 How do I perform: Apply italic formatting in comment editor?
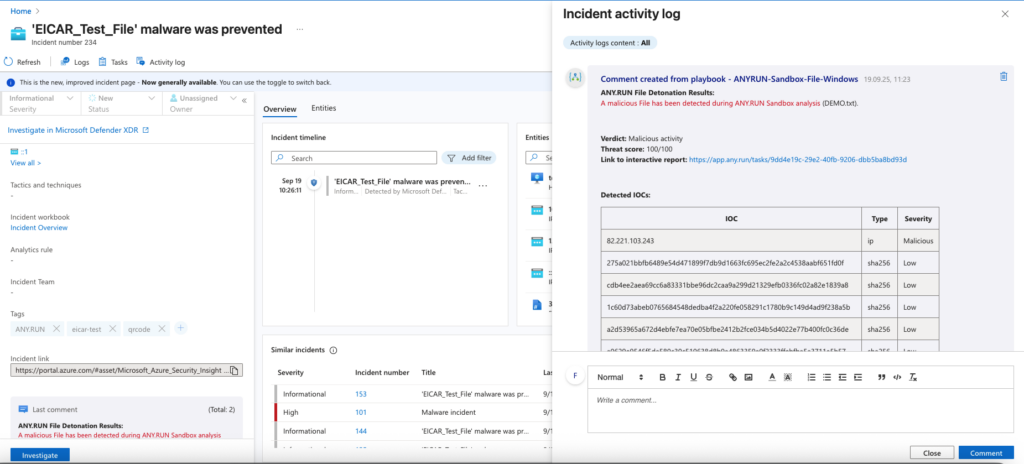pyautogui.click(x=678, y=377)
